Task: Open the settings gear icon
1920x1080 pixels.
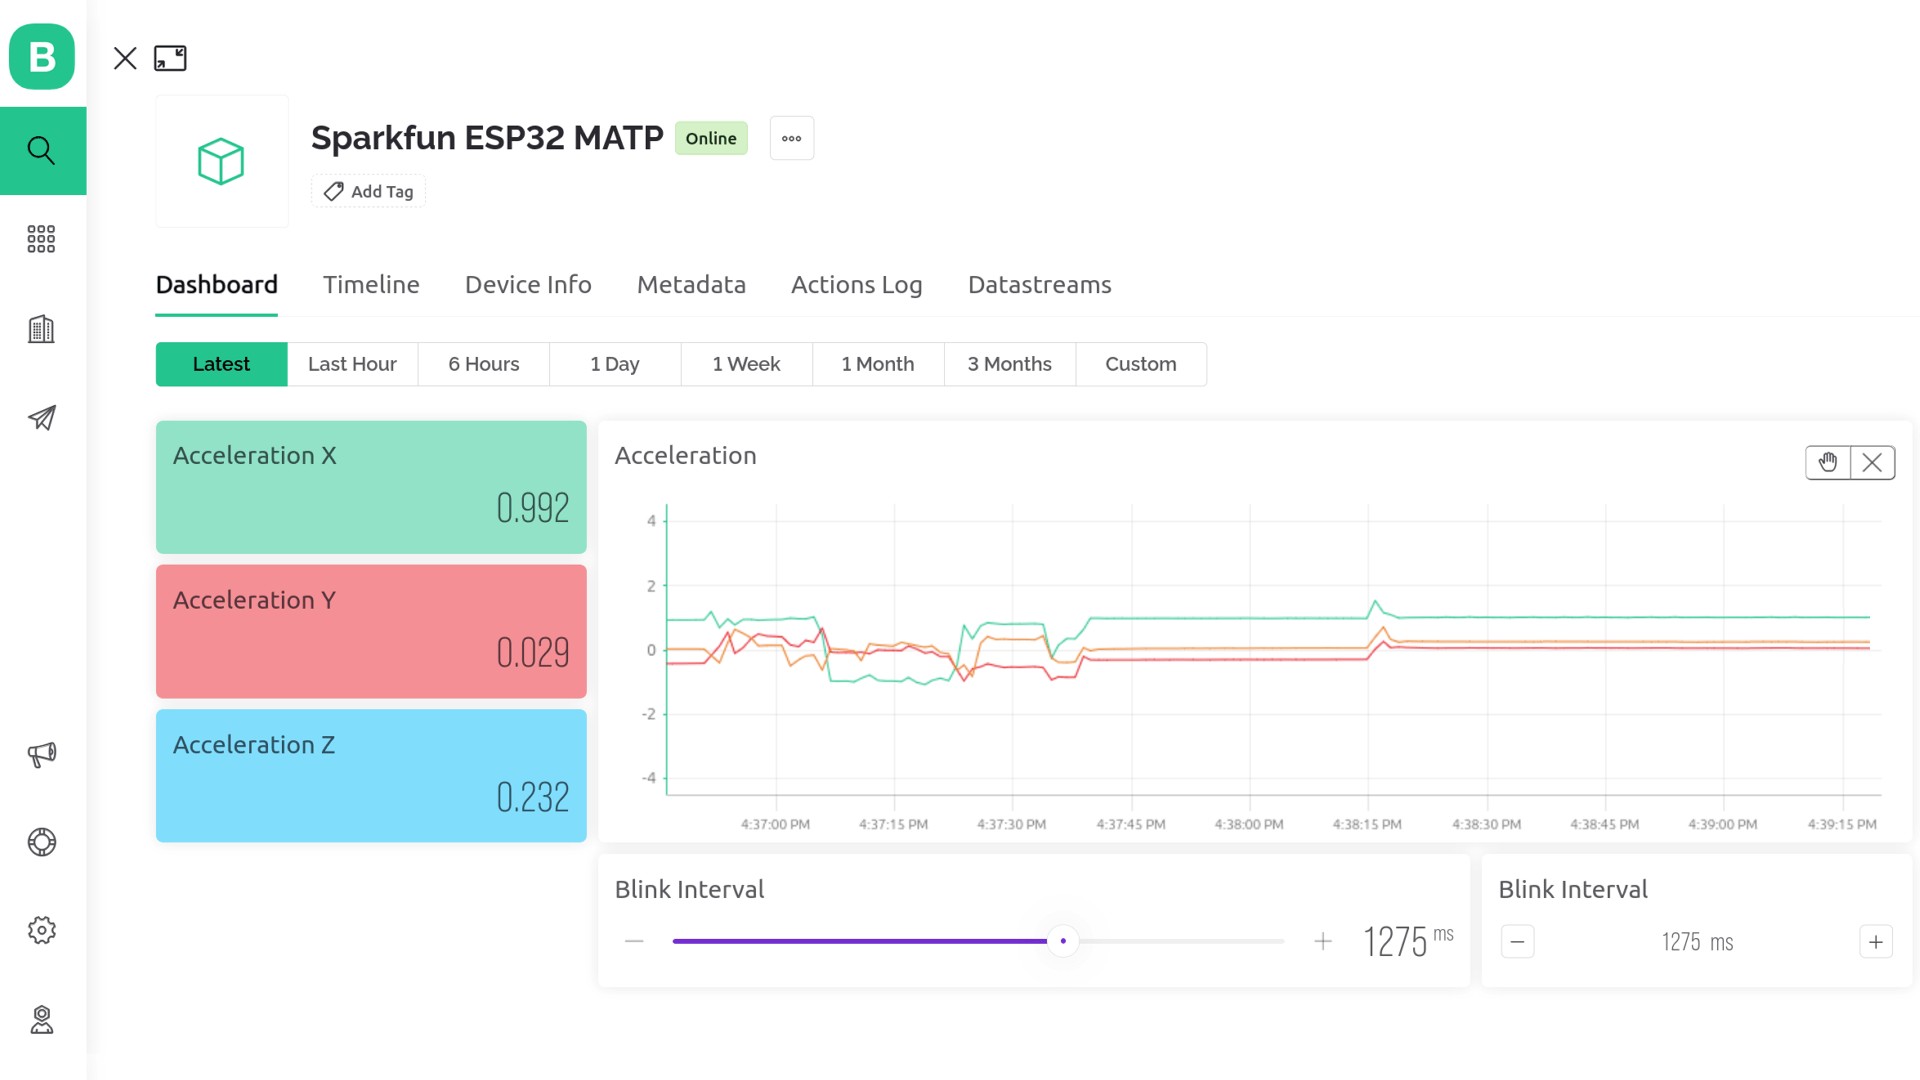Action: [x=42, y=930]
